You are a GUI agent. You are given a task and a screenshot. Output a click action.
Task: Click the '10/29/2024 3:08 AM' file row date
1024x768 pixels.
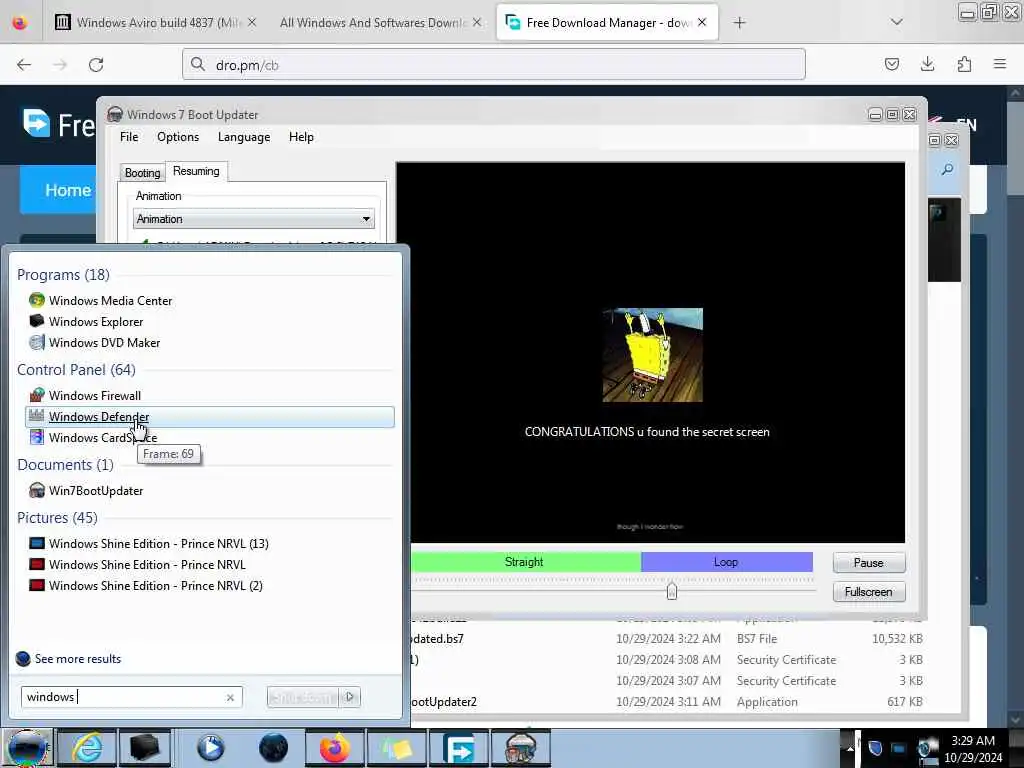668,660
